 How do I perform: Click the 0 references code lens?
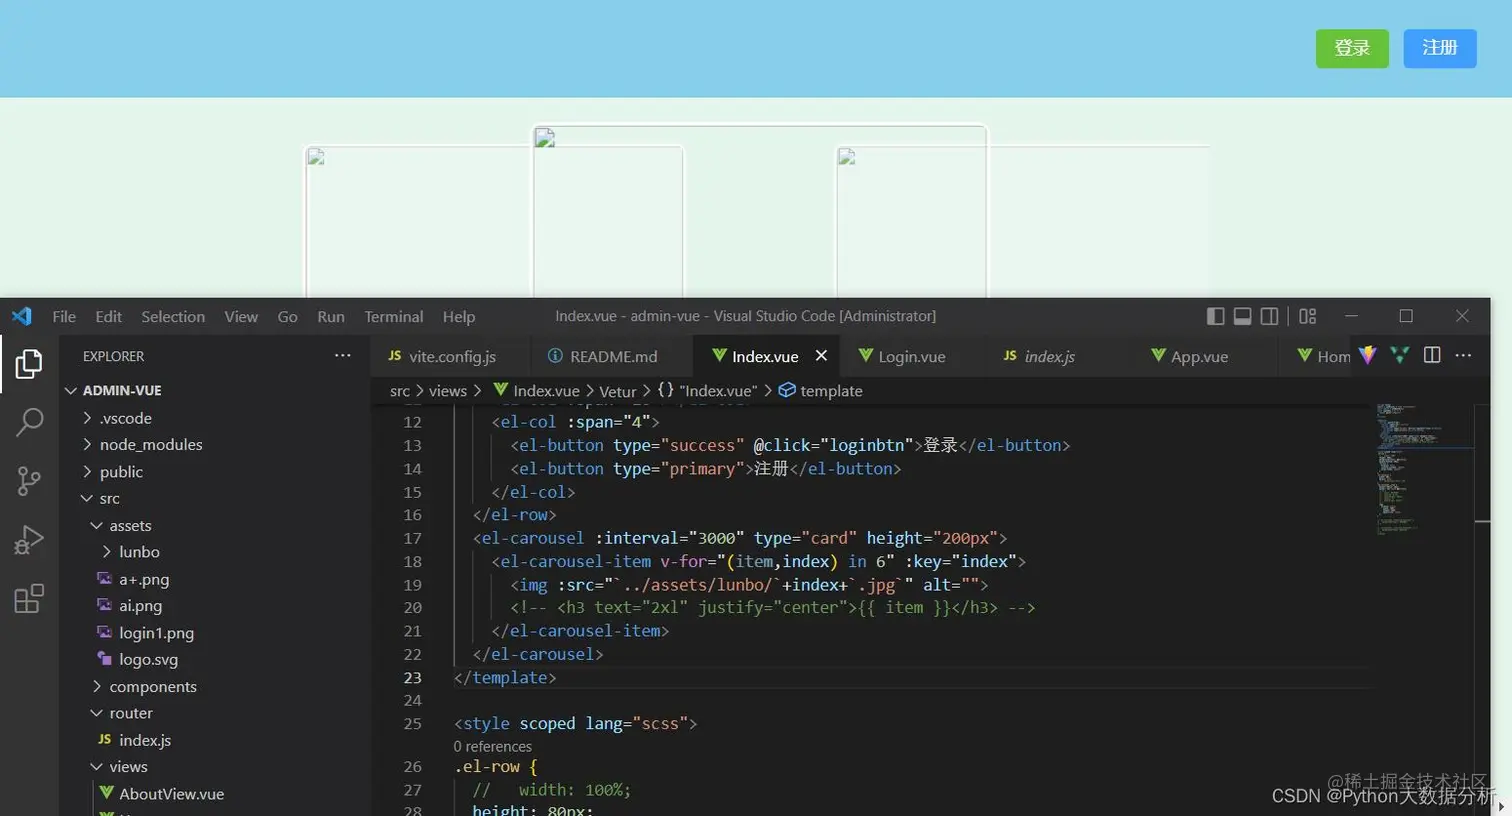point(492,746)
